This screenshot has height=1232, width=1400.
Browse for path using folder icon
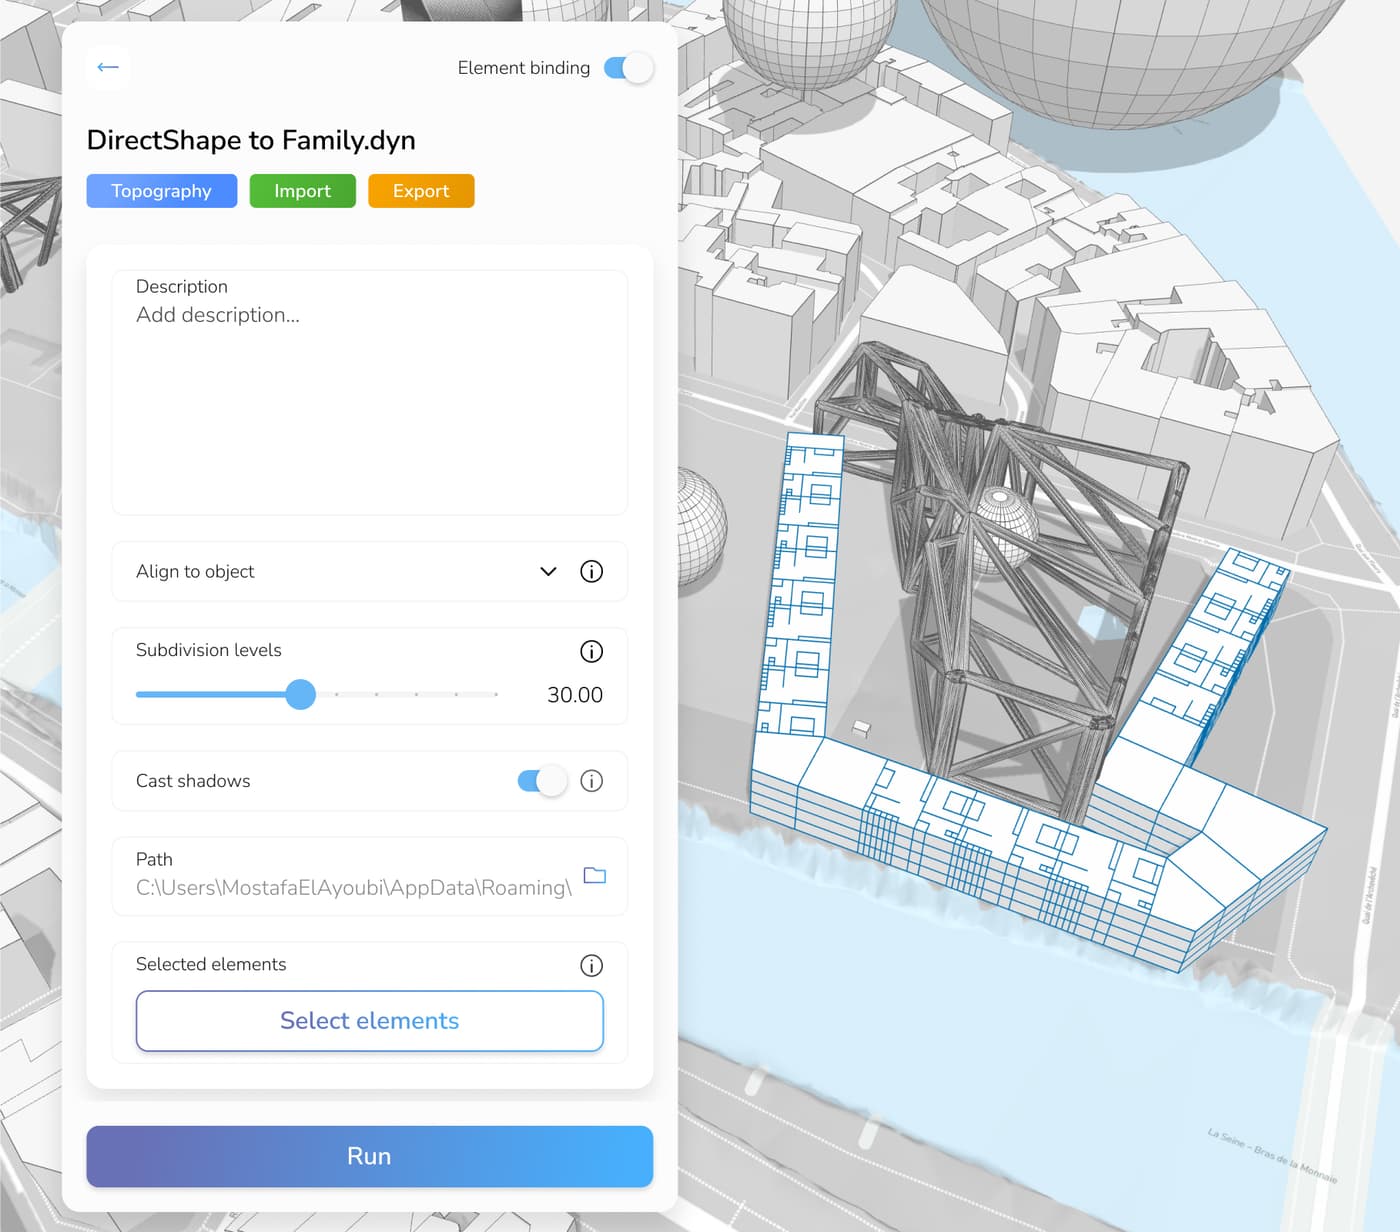[x=594, y=876]
